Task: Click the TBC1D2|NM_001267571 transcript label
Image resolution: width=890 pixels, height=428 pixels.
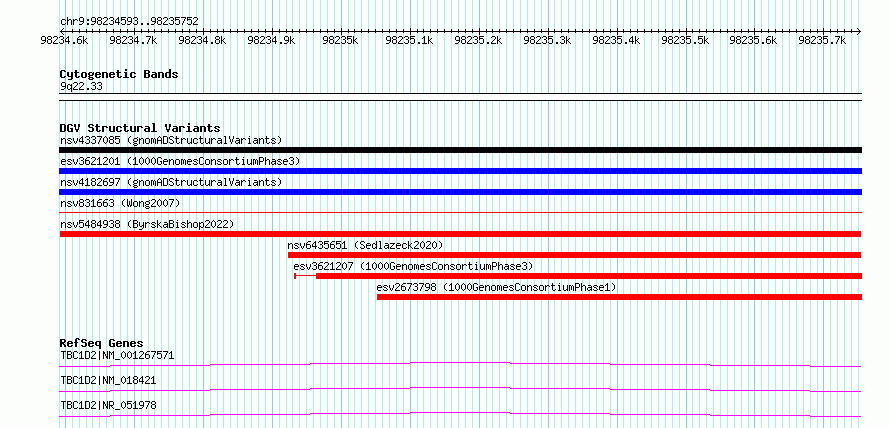Action: click(117, 356)
